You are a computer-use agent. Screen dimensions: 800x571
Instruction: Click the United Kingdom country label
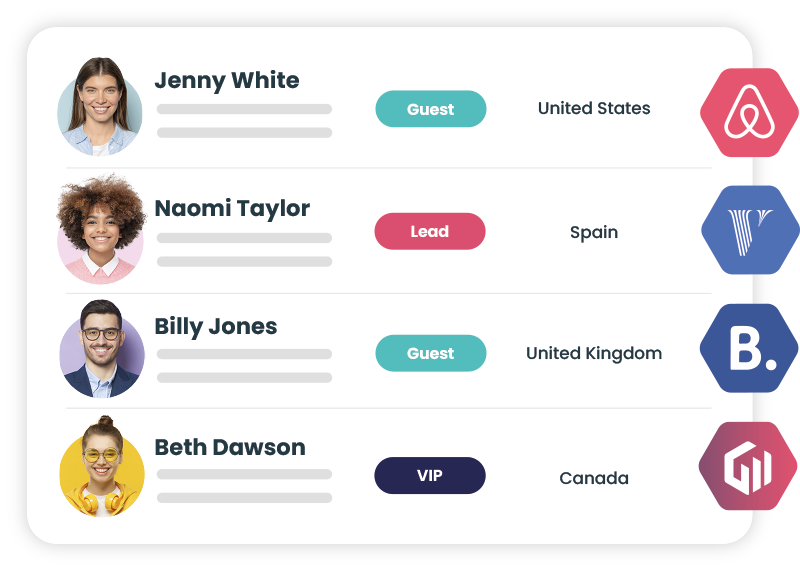pyautogui.click(x=594, y=353)
